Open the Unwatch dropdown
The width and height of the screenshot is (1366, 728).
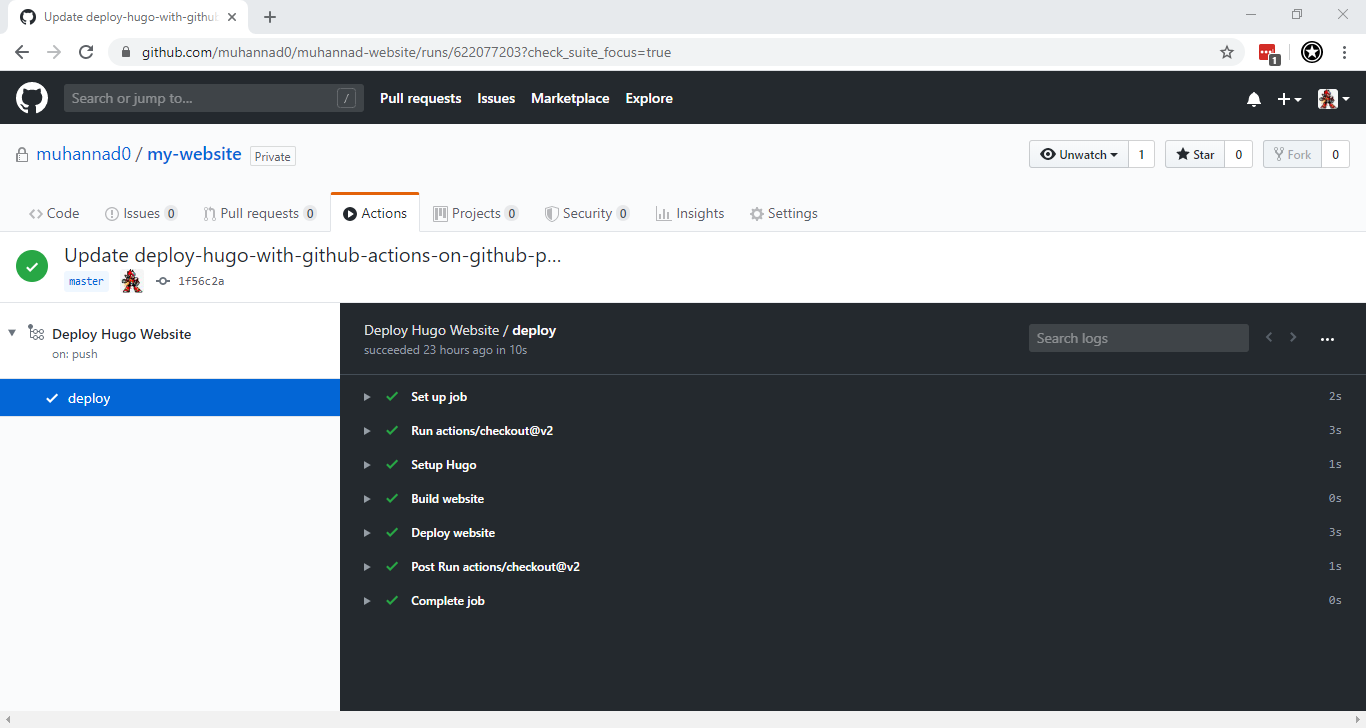click(1079, 154)
